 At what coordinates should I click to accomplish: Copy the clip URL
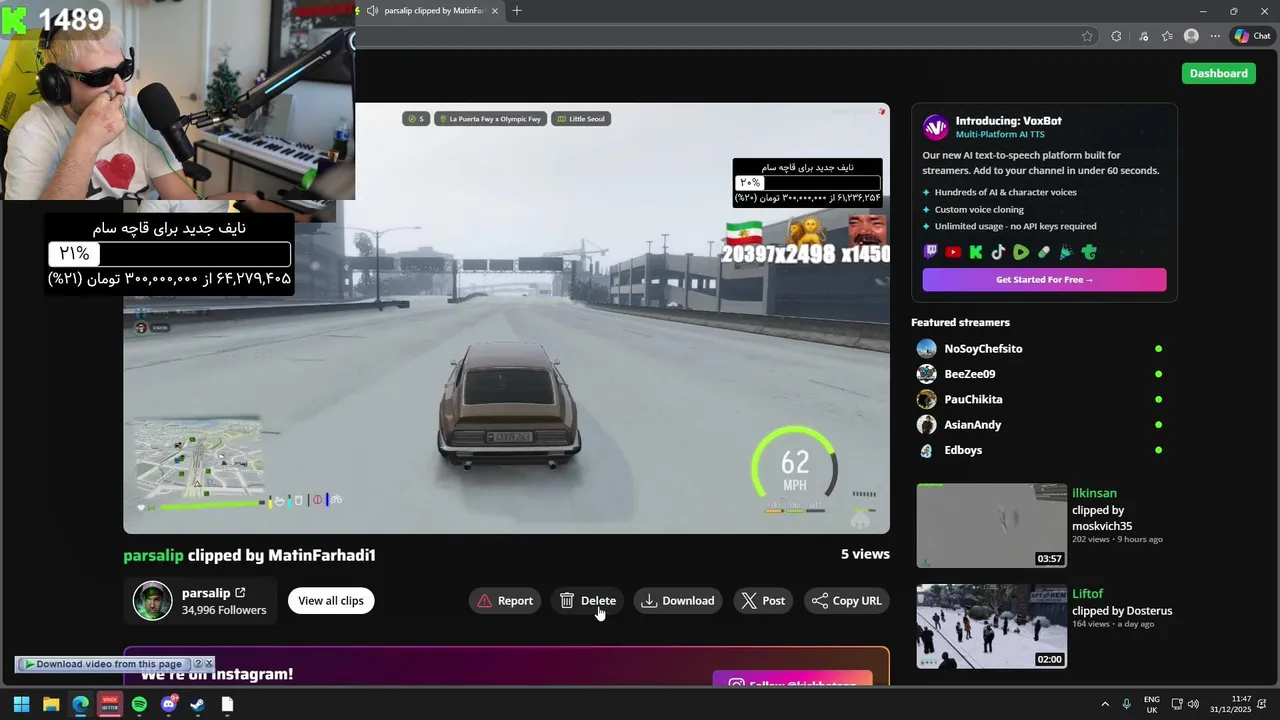[847, 601]
